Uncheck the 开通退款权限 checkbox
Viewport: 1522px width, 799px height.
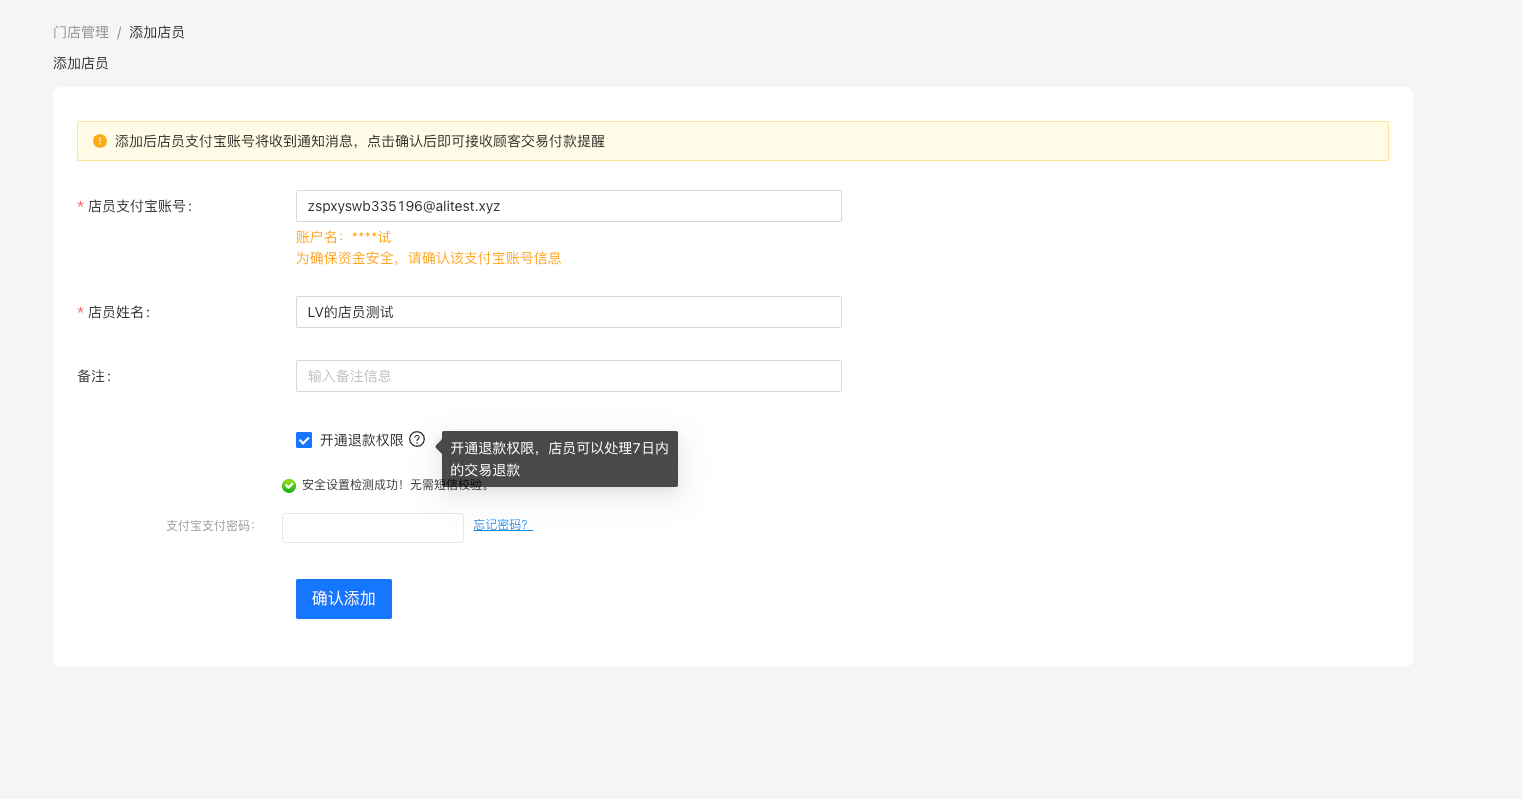click(x=304, y=440)
